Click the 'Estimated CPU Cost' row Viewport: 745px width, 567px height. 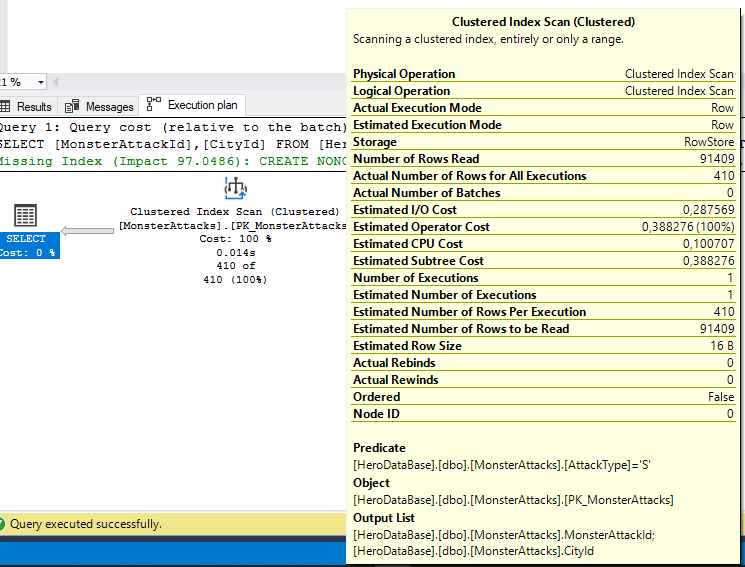click(544, 244)
